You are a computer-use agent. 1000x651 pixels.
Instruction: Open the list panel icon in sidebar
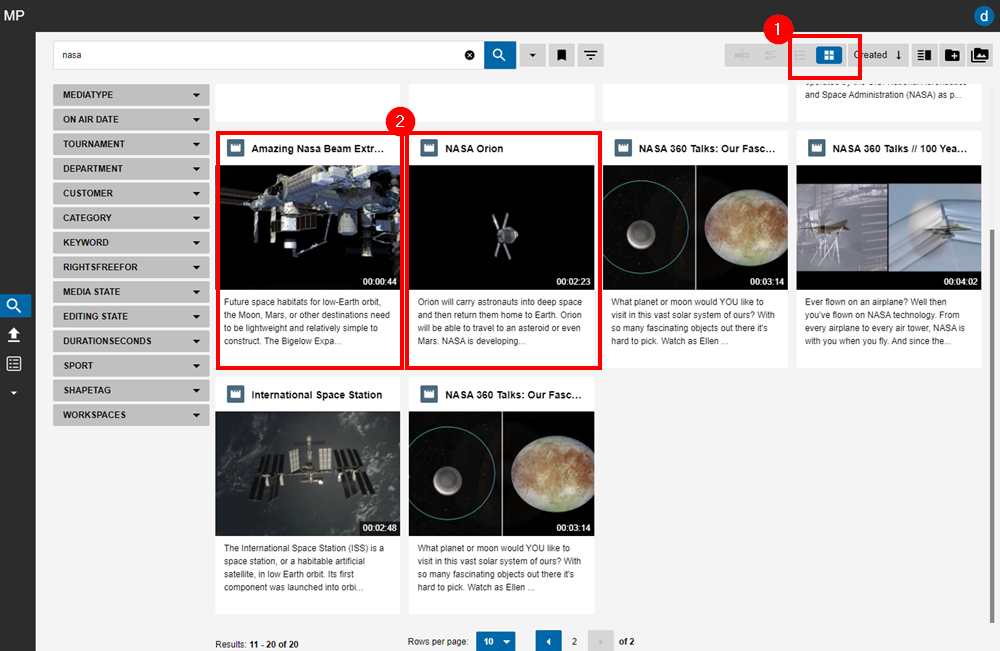(x=14, y=364)
